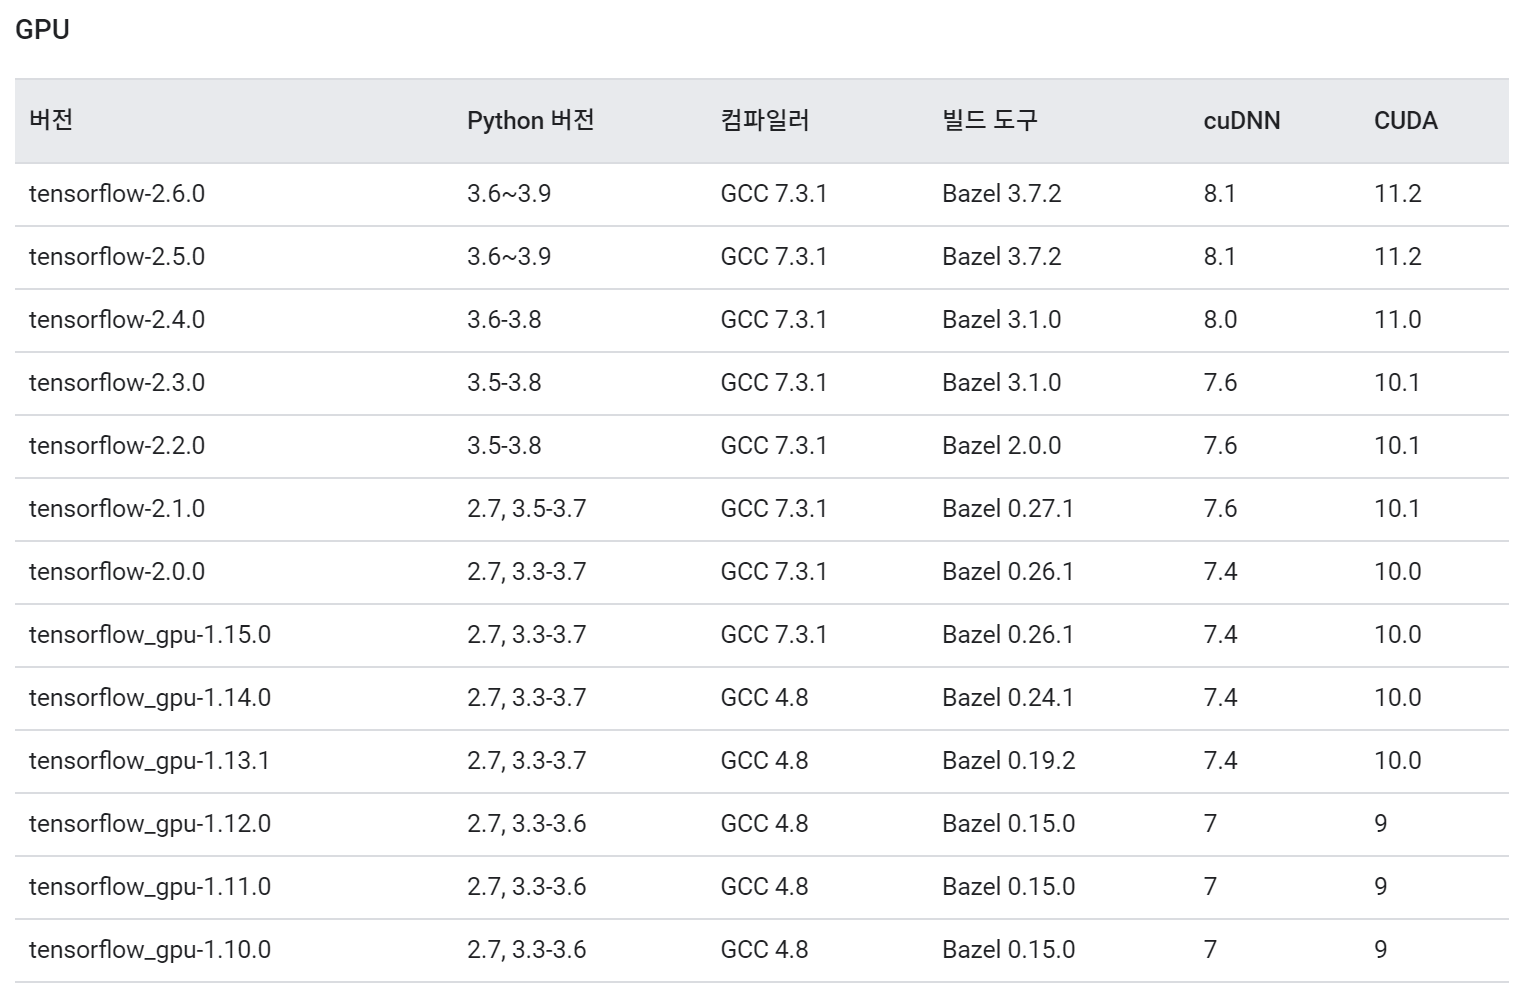Click Bazel 3.1.0 in tensorflow-2.3.0 row
This screenshot has height=986, width=1526.
(1002, 383)
